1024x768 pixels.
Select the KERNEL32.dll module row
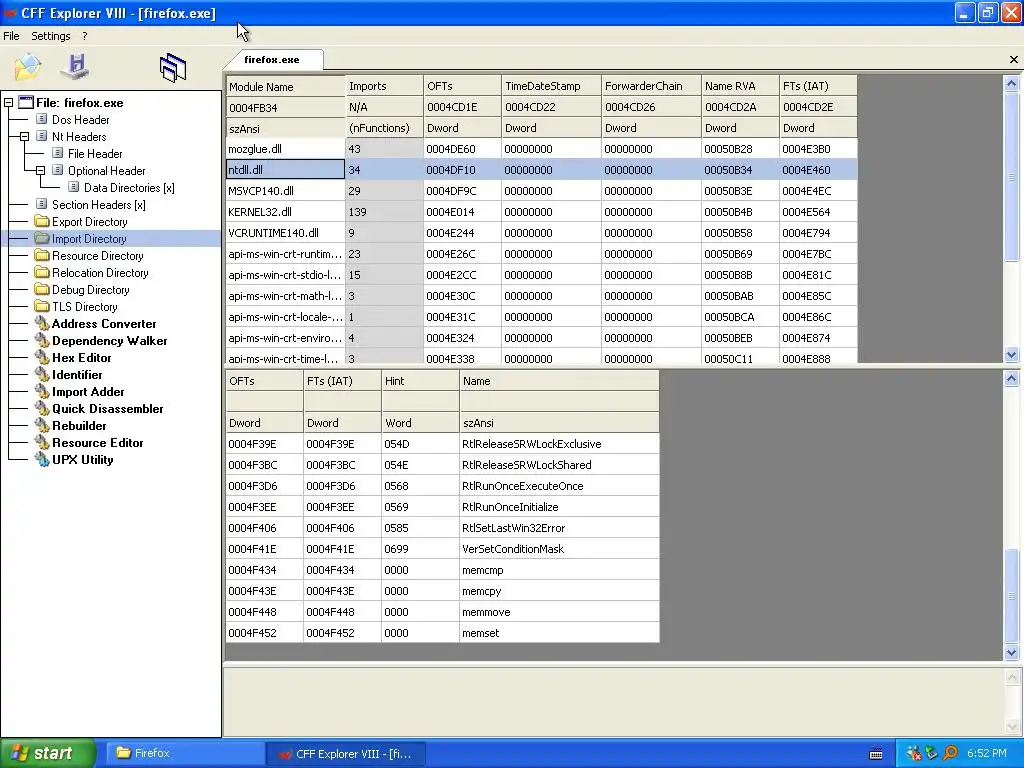point(541,212)
